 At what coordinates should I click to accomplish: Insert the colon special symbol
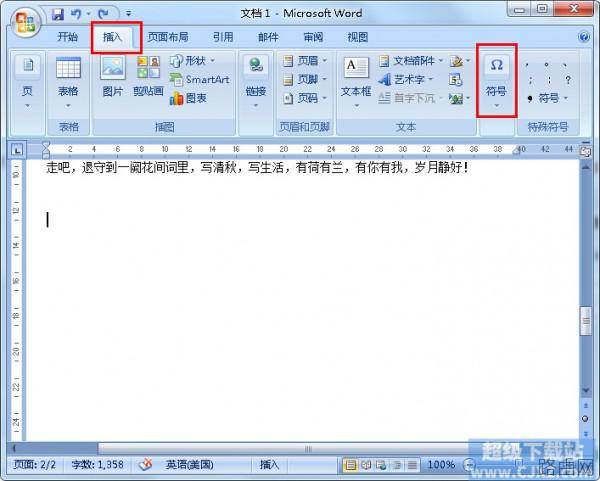(x=549, y=80)
